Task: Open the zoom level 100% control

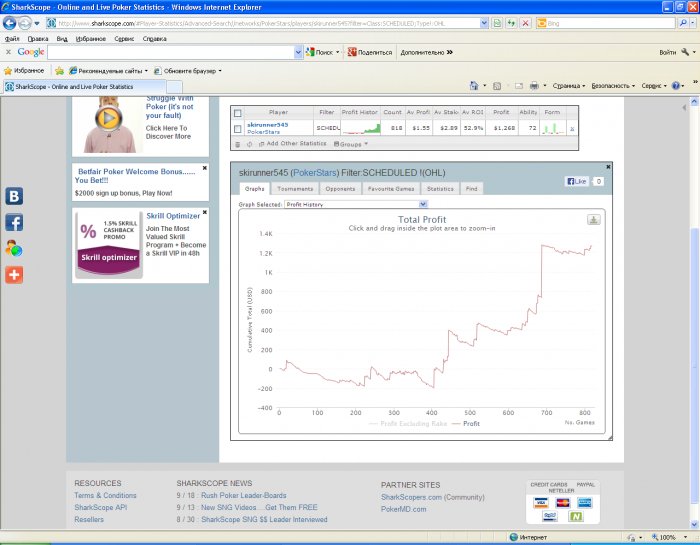Action: pos(667,537)
